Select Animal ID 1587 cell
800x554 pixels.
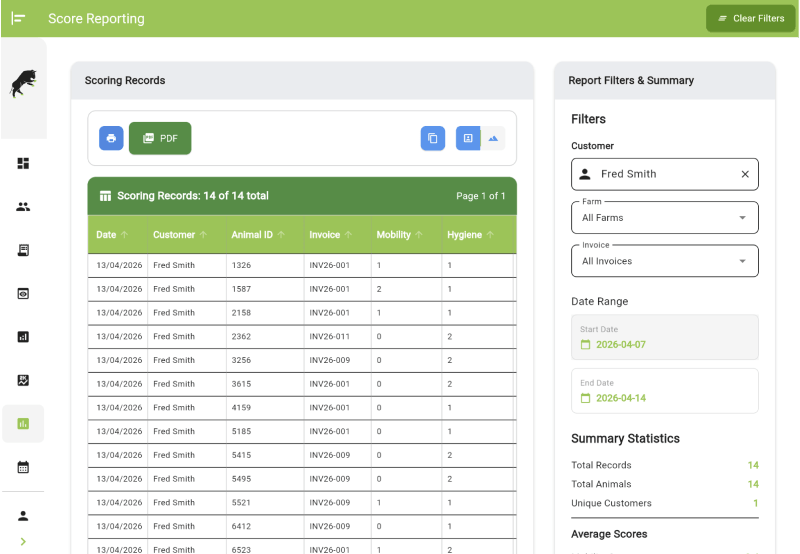(265, 289)
